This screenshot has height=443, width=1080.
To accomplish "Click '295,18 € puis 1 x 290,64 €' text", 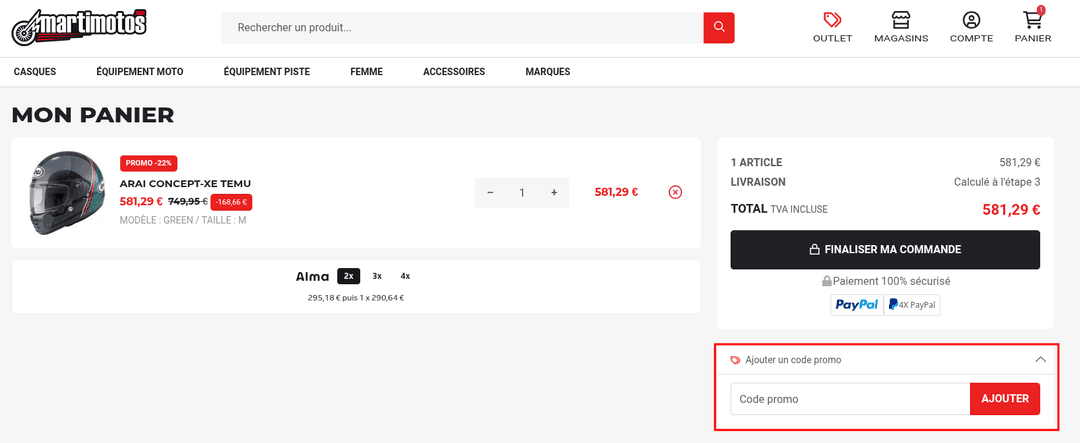I will 355,298.
